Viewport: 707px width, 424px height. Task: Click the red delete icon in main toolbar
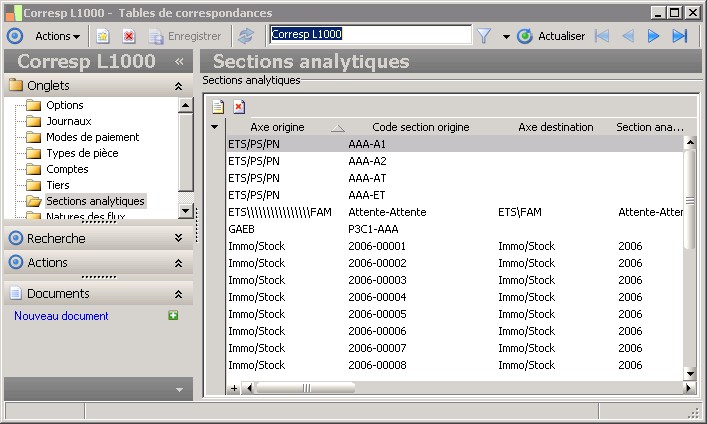[x=129, y=36]
